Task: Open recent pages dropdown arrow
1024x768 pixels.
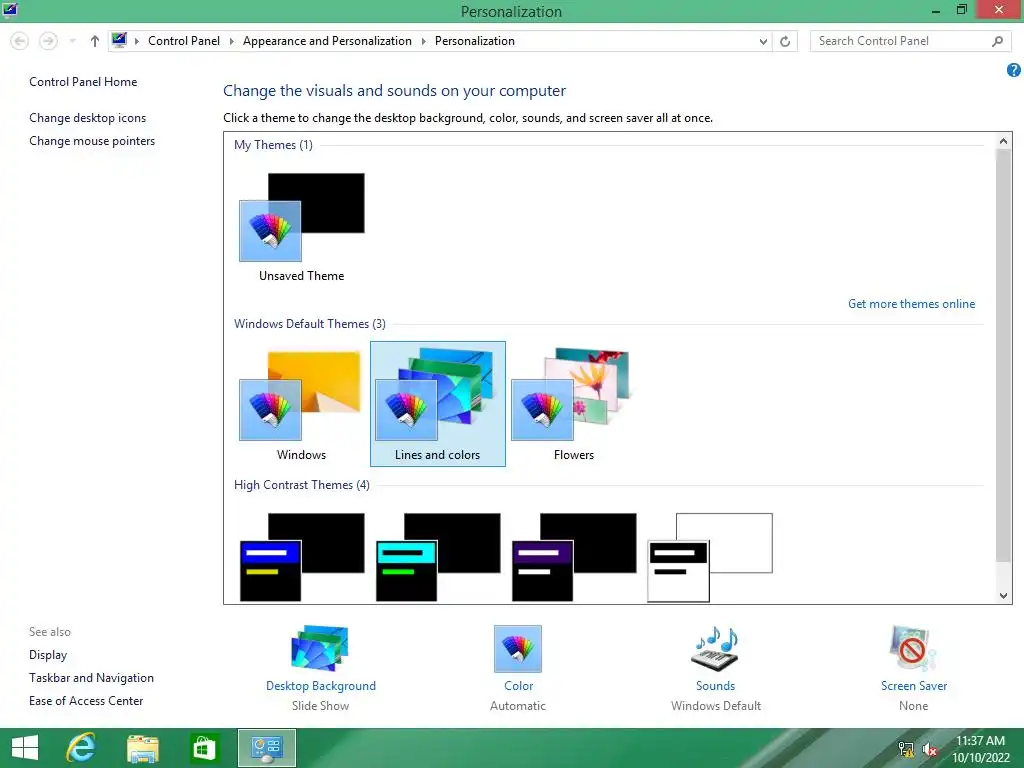Action: (72, 41)
